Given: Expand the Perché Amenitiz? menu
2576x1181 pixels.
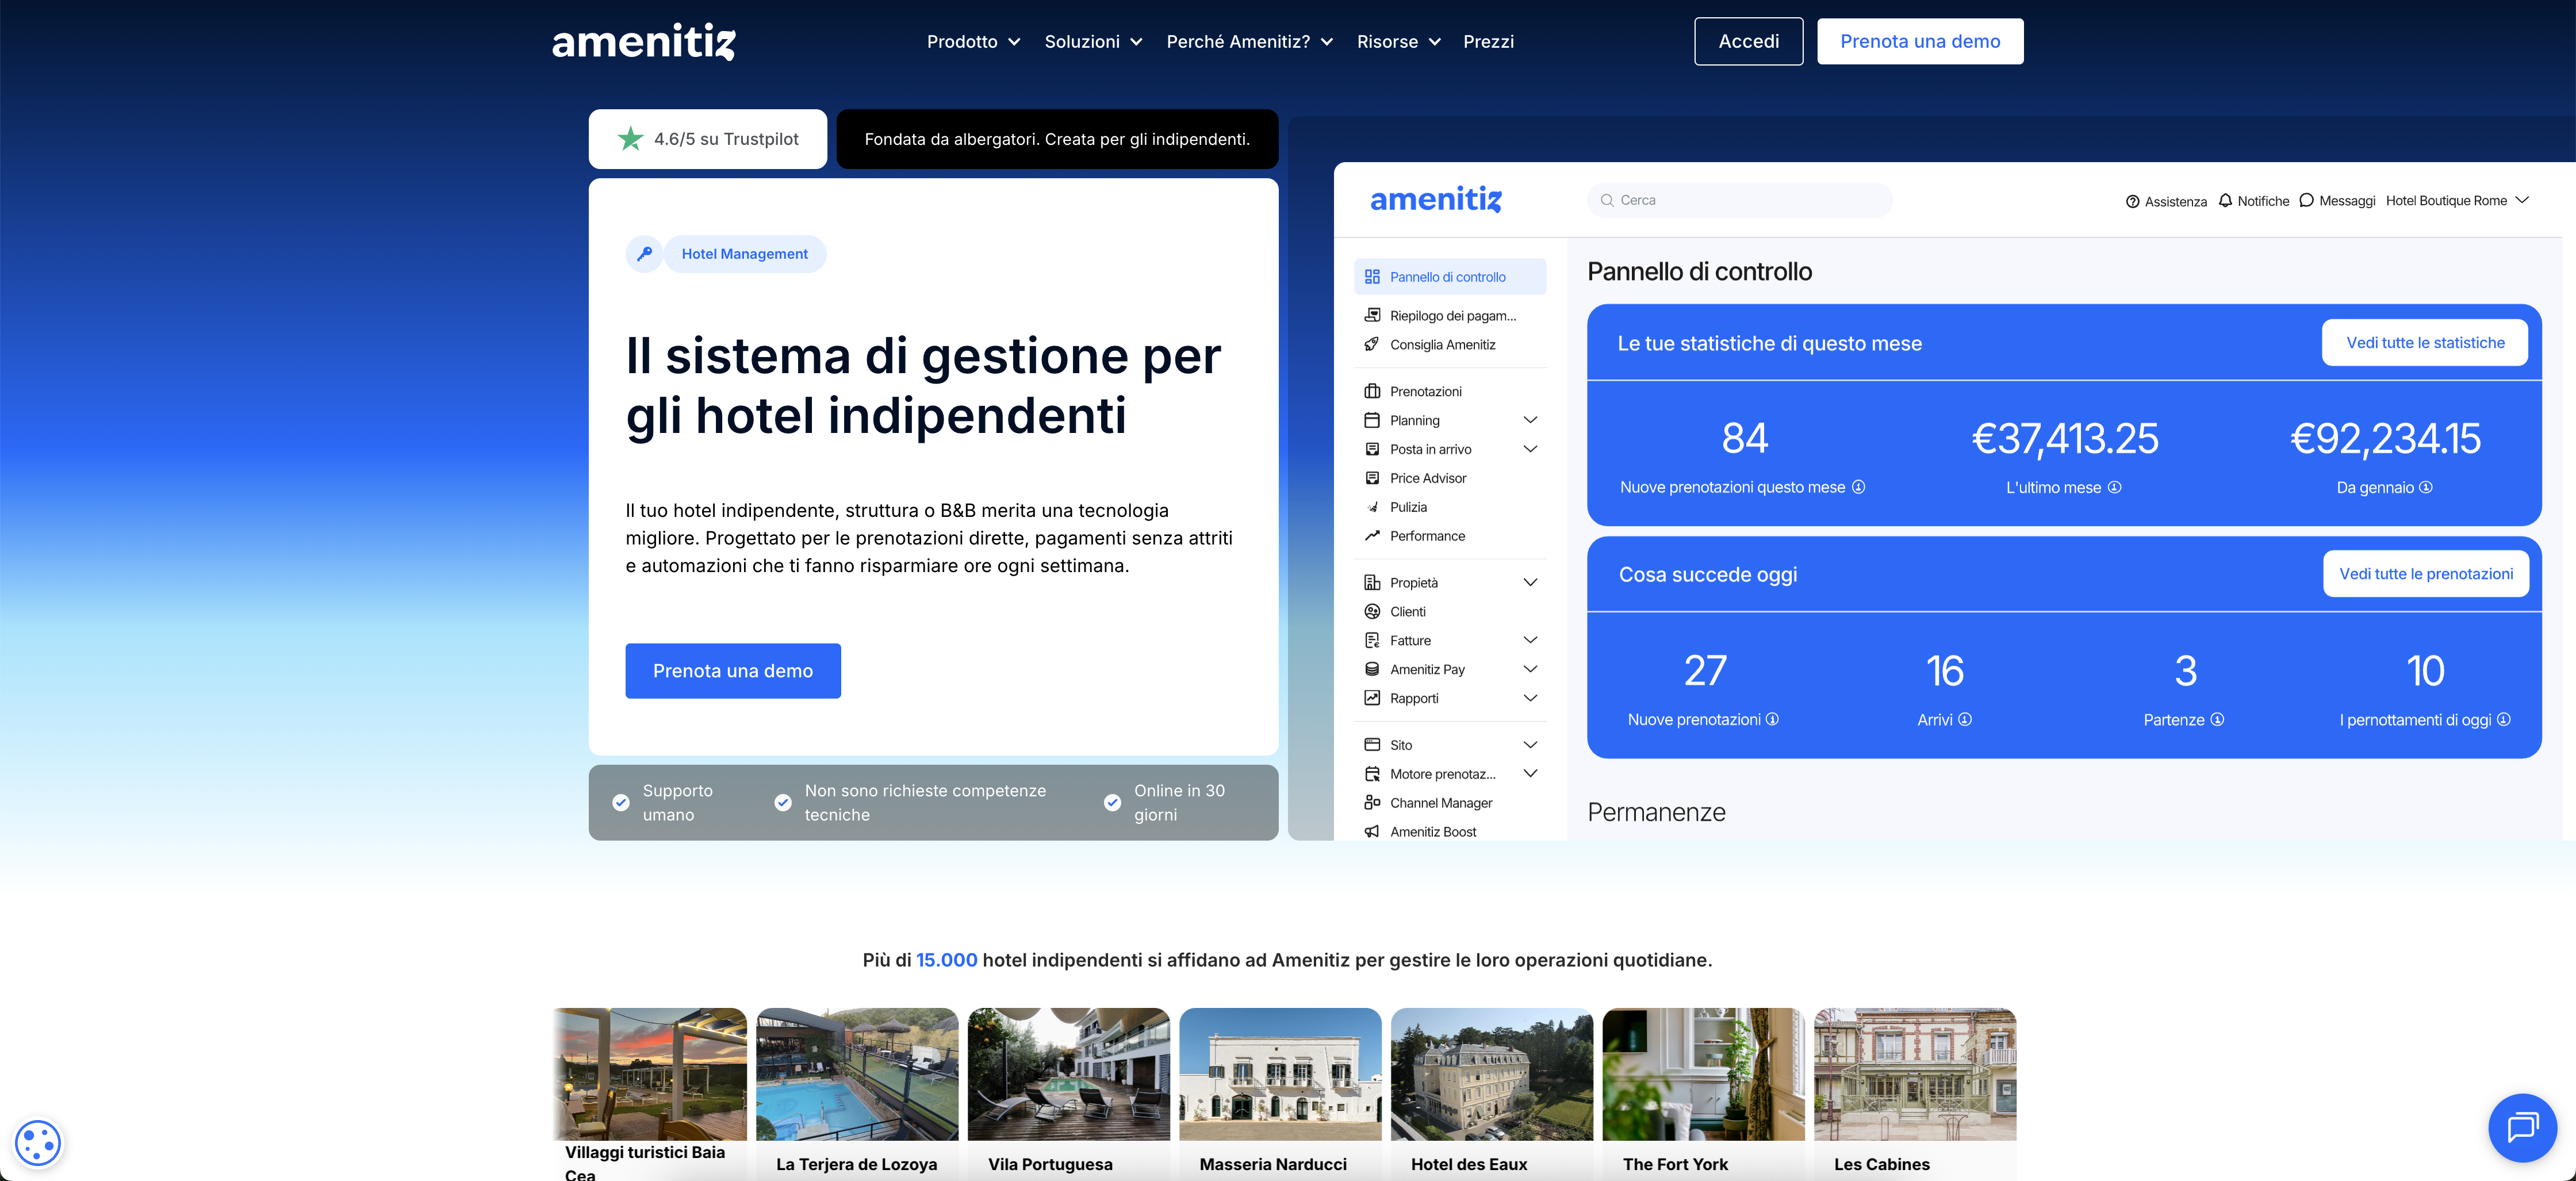Looking at the screenshot, I should [x=1249, y=42].
